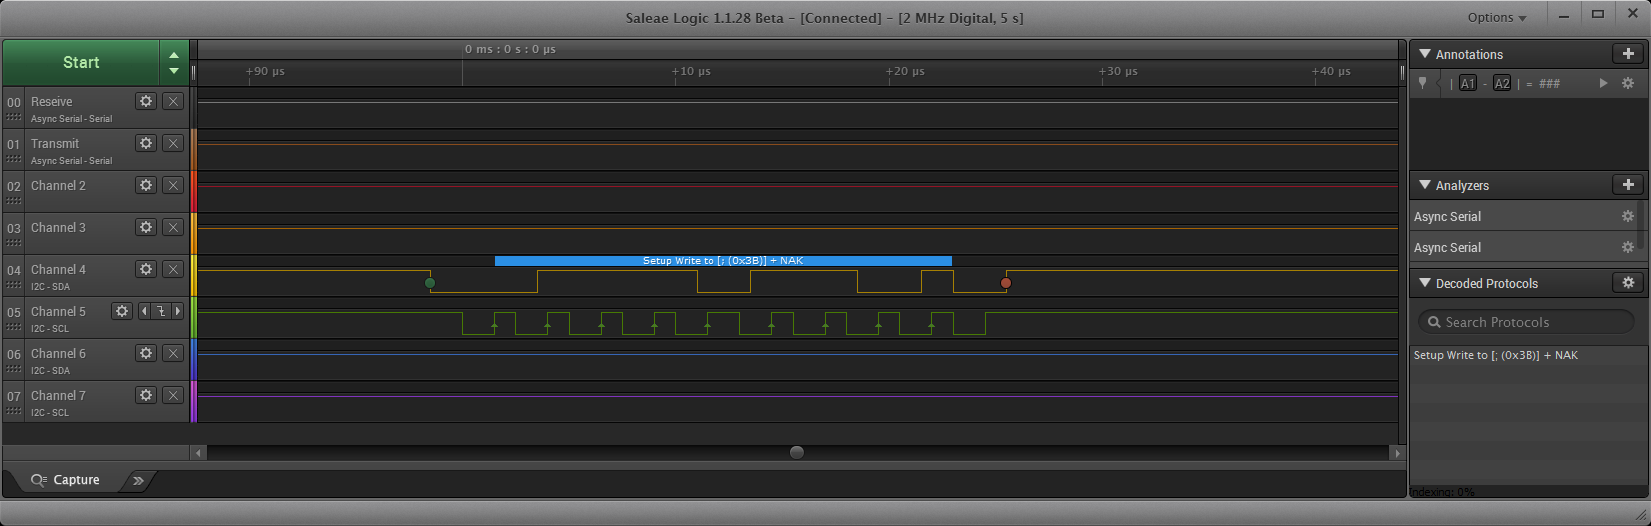
Task: Add a new annotation with plus button
Action: (x=1628, y=54)
